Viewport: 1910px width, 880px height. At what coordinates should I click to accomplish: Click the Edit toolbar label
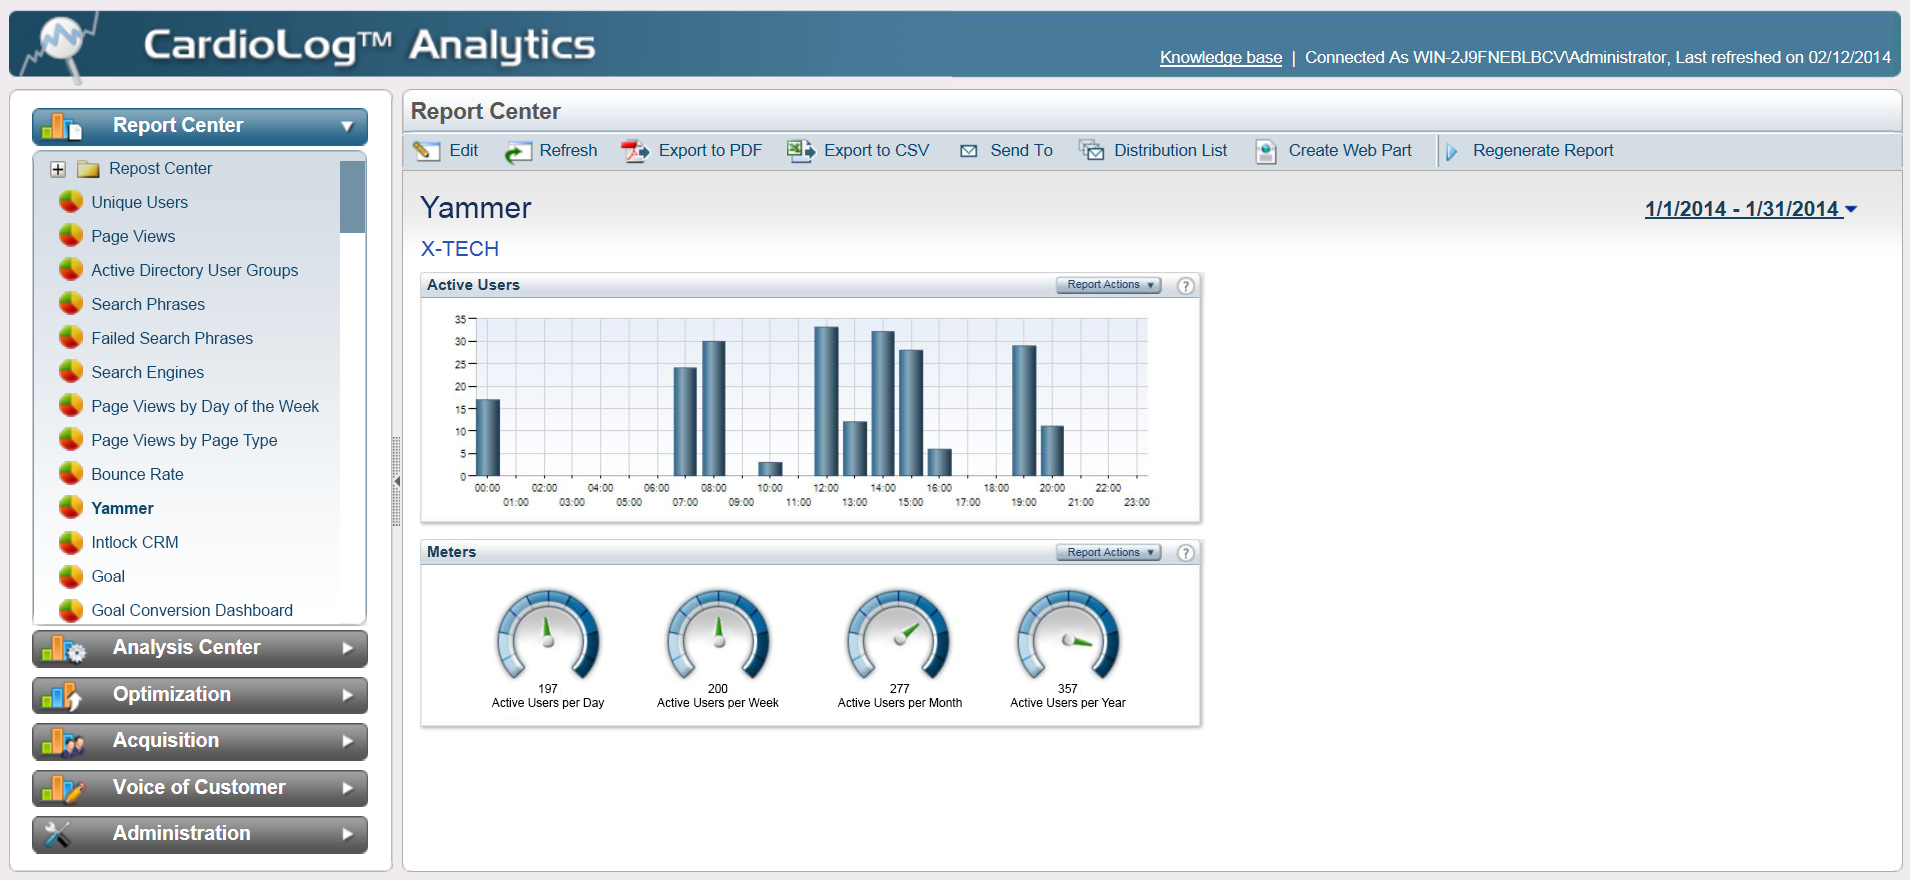click(x=464, y=150)
